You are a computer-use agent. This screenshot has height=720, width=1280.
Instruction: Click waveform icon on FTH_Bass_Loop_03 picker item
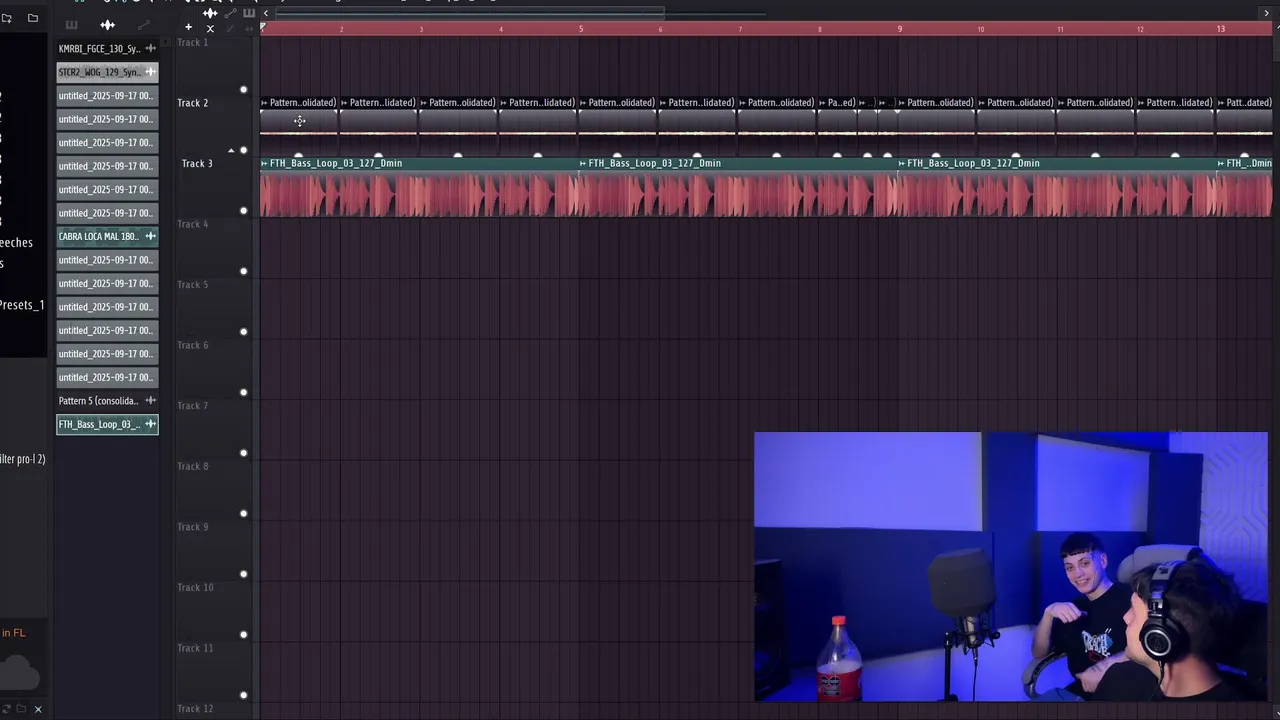(150, 424)
